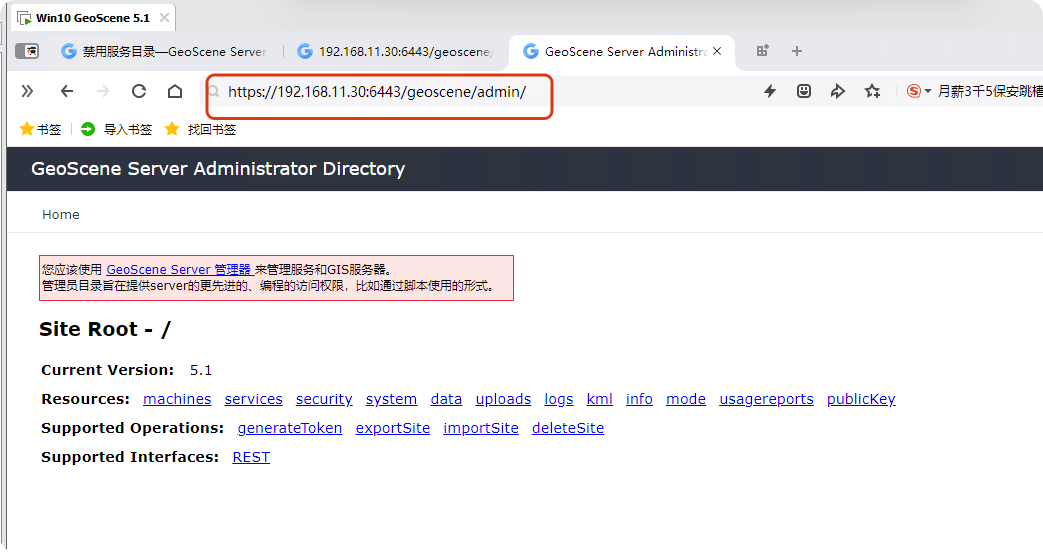Bookmark page with star-plus icon
Image resolution: width=1043 pixels, height=552 pixels.
pos(872,91)
